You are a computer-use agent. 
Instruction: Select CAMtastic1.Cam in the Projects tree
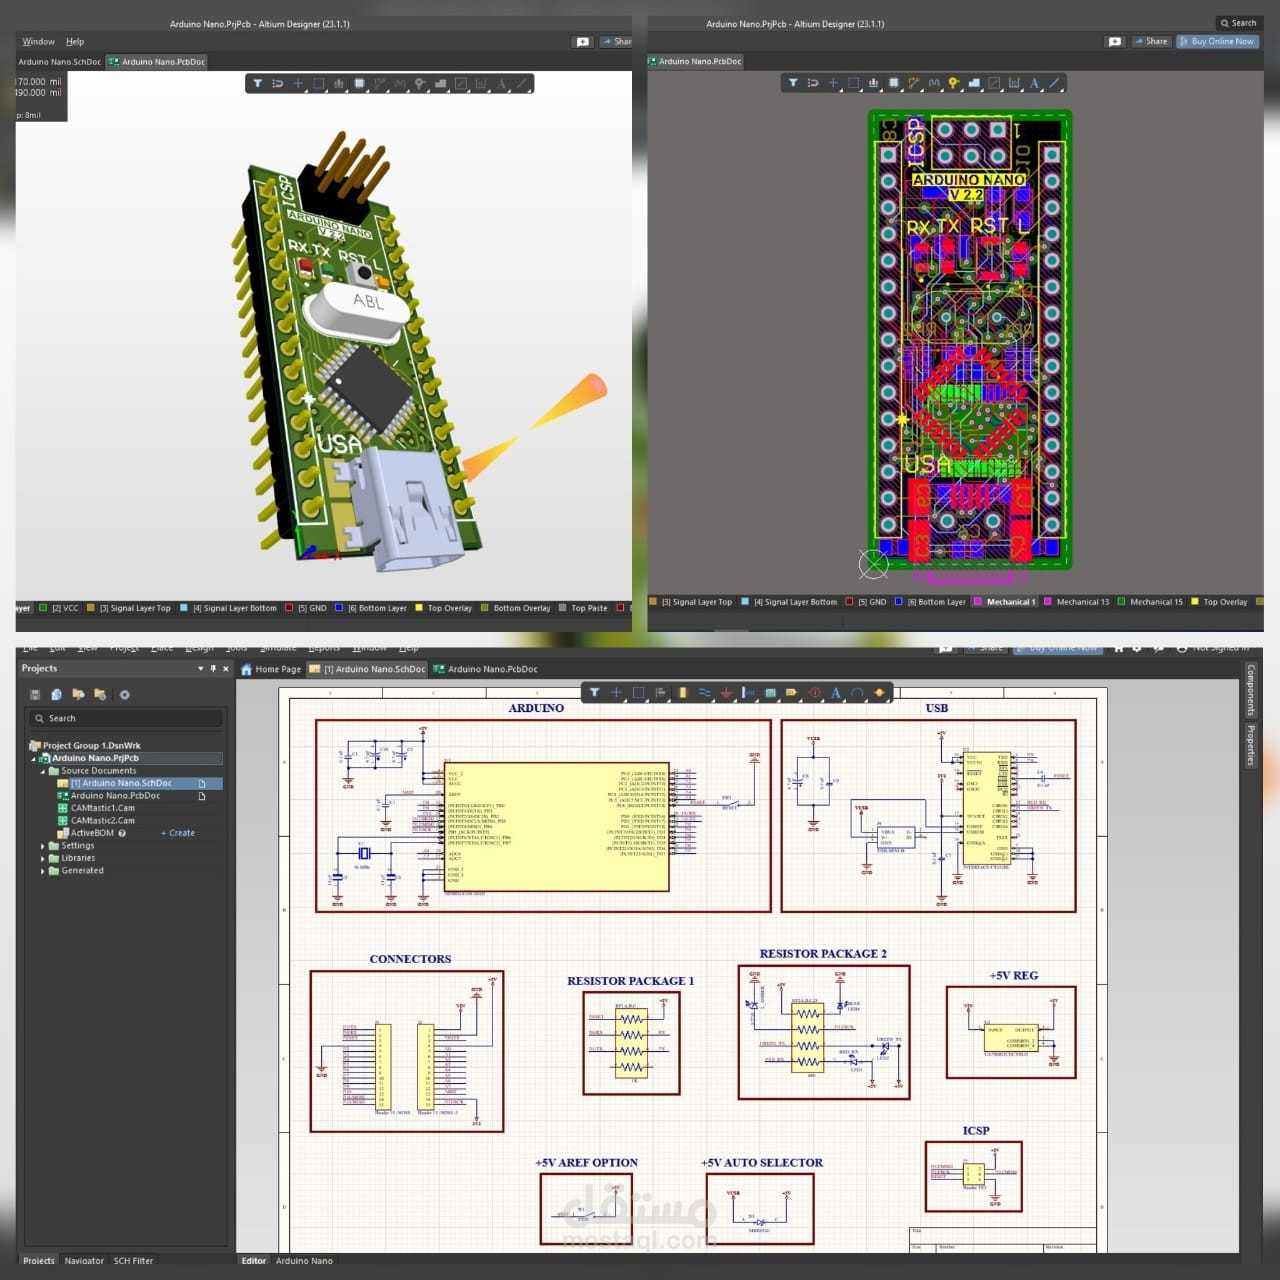102,808
